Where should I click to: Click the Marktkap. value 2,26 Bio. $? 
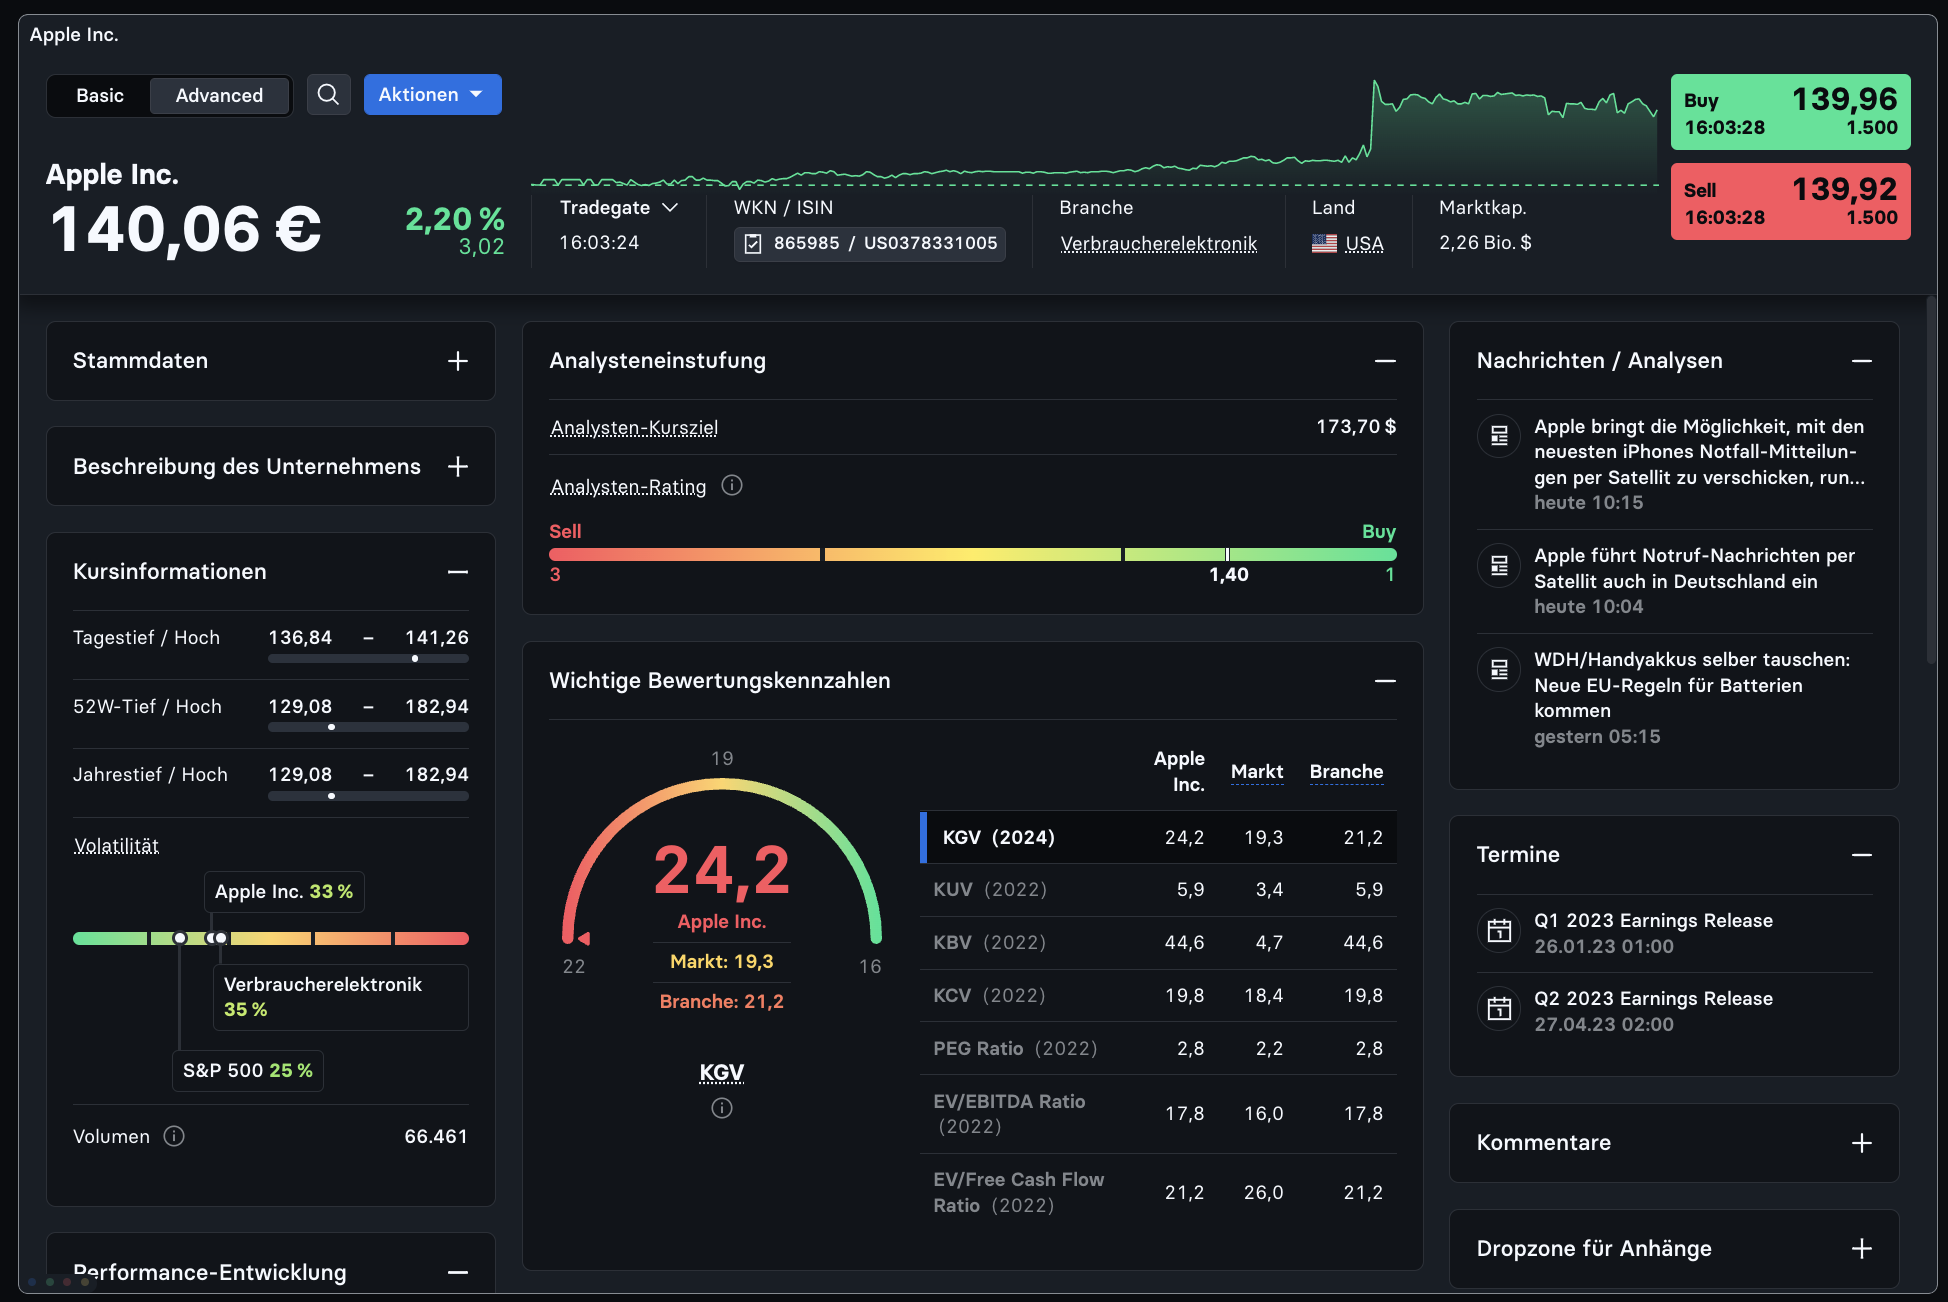pos(1485,243)
